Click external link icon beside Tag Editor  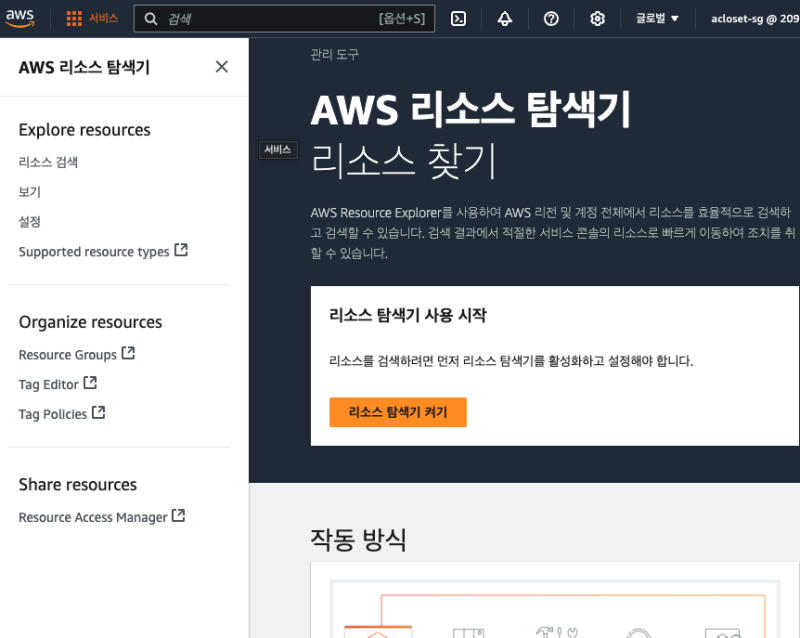pyautogui.click(x=90, y=383)
